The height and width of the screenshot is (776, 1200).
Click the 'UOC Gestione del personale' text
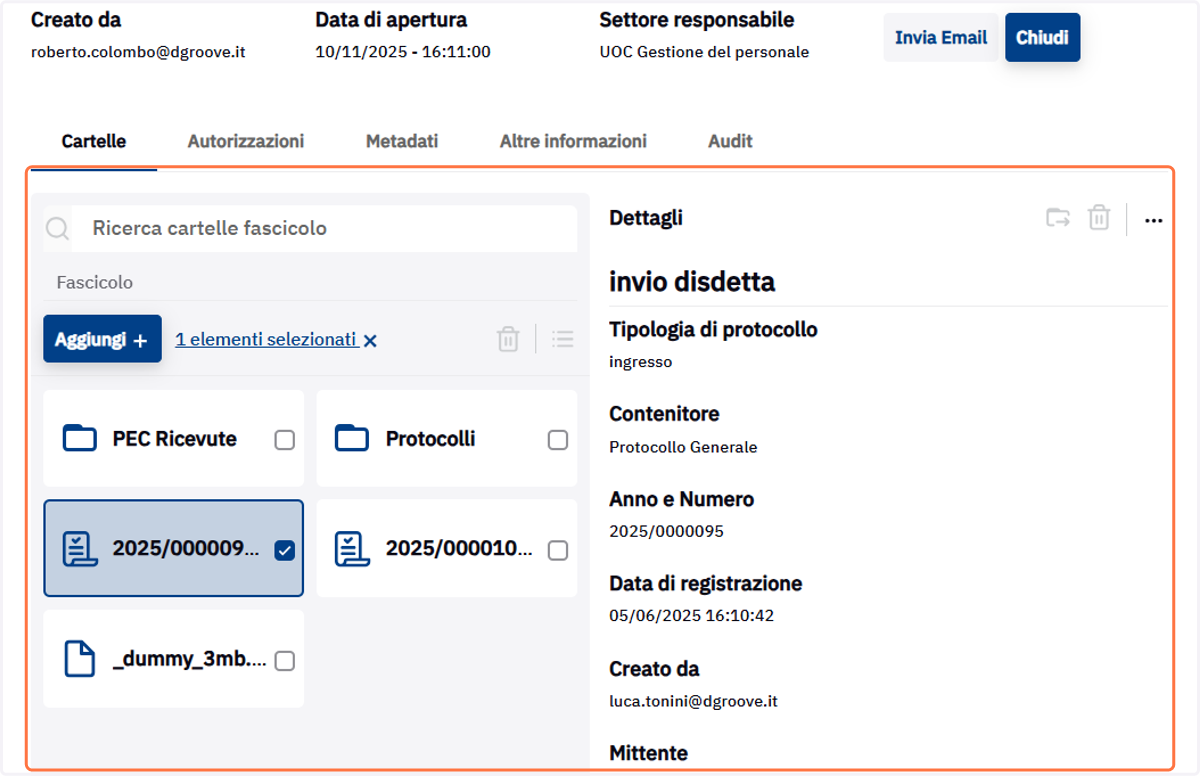704,52
